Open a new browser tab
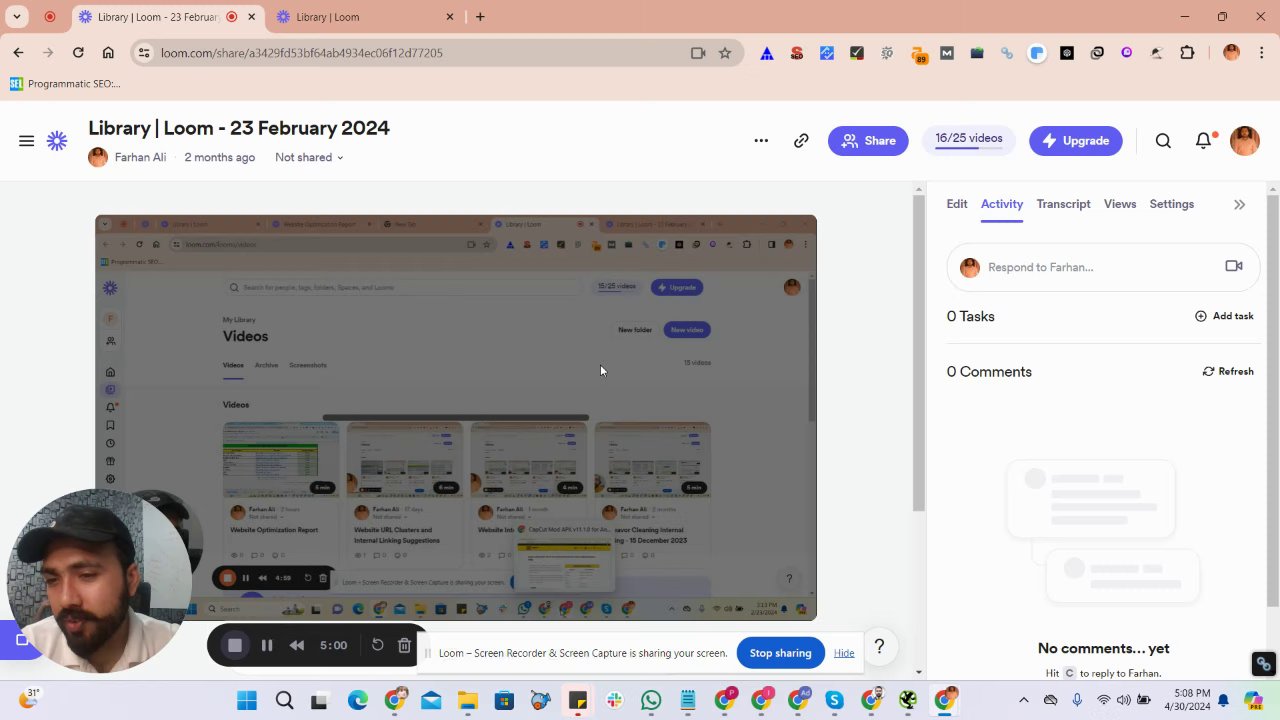Screen dimensions: 1280x720 click(480, 17)
